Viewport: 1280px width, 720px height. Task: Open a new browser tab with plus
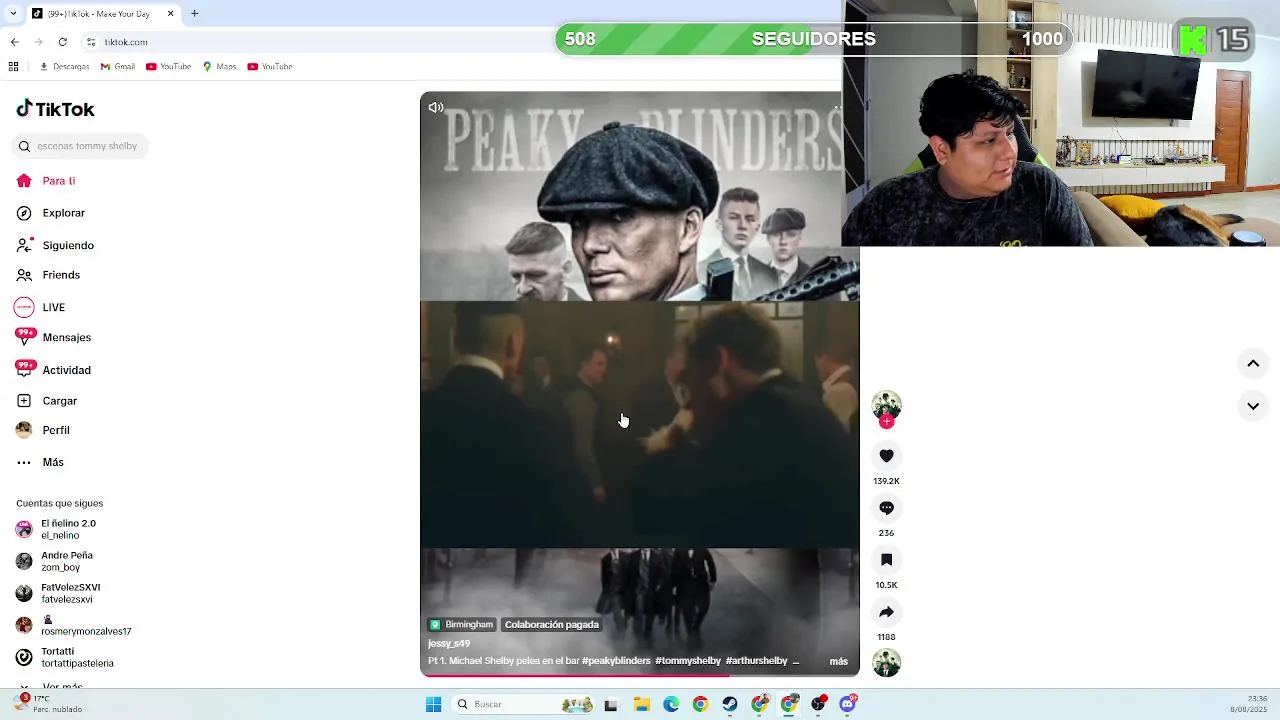(x=195, y=14)
